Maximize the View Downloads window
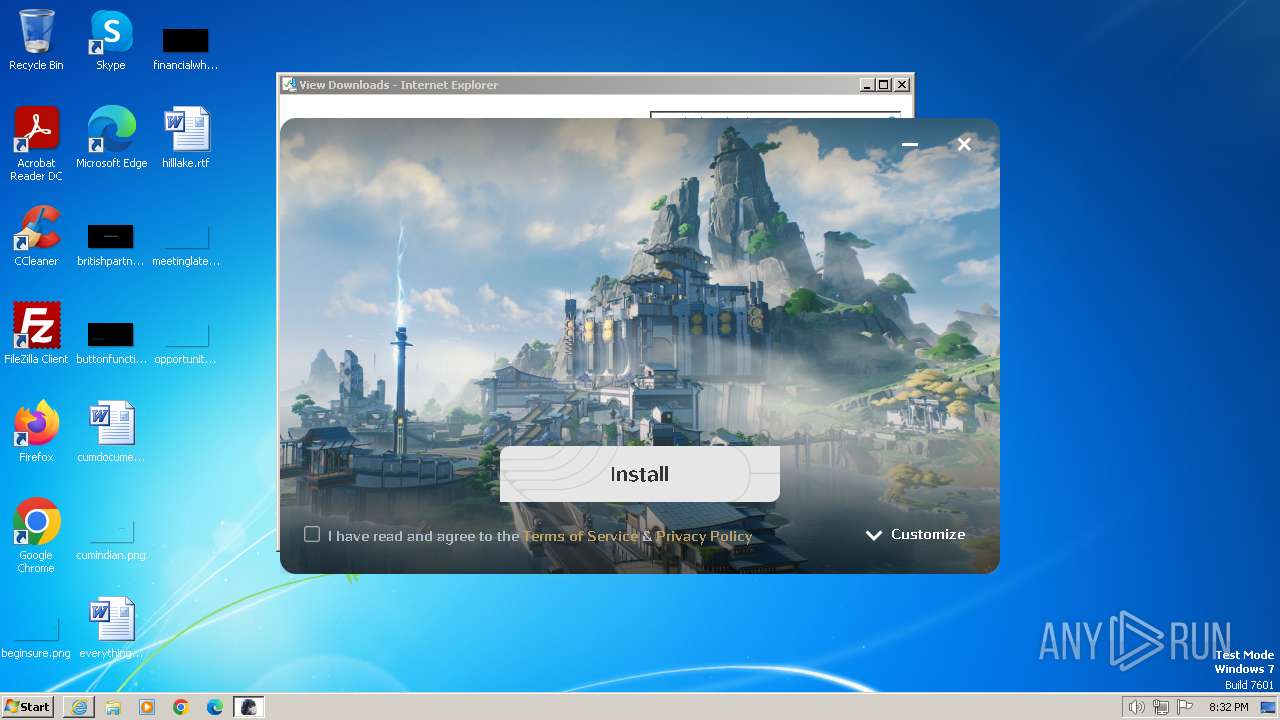 (884, 85)
